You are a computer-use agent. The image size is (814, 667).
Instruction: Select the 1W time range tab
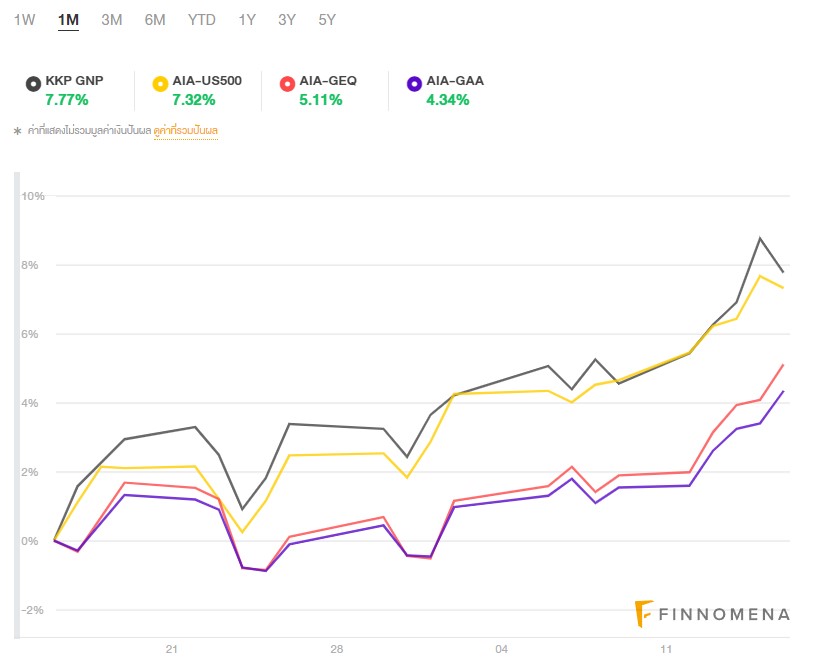24,20
